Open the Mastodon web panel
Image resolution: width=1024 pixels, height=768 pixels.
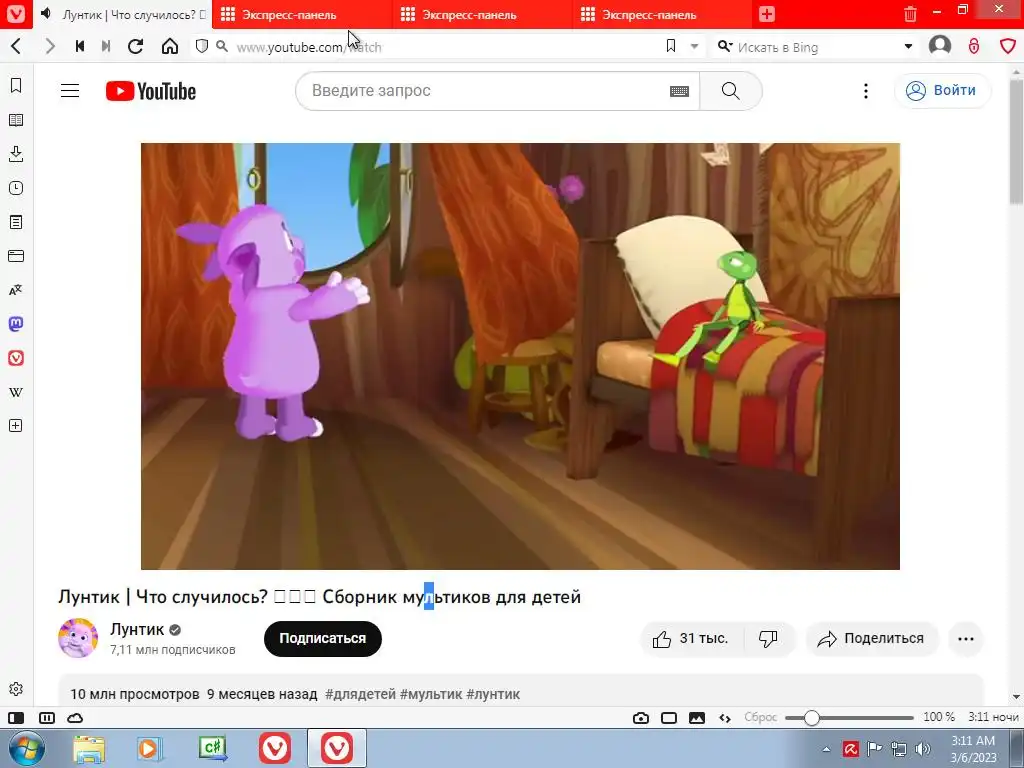click(x=16, y=324)
